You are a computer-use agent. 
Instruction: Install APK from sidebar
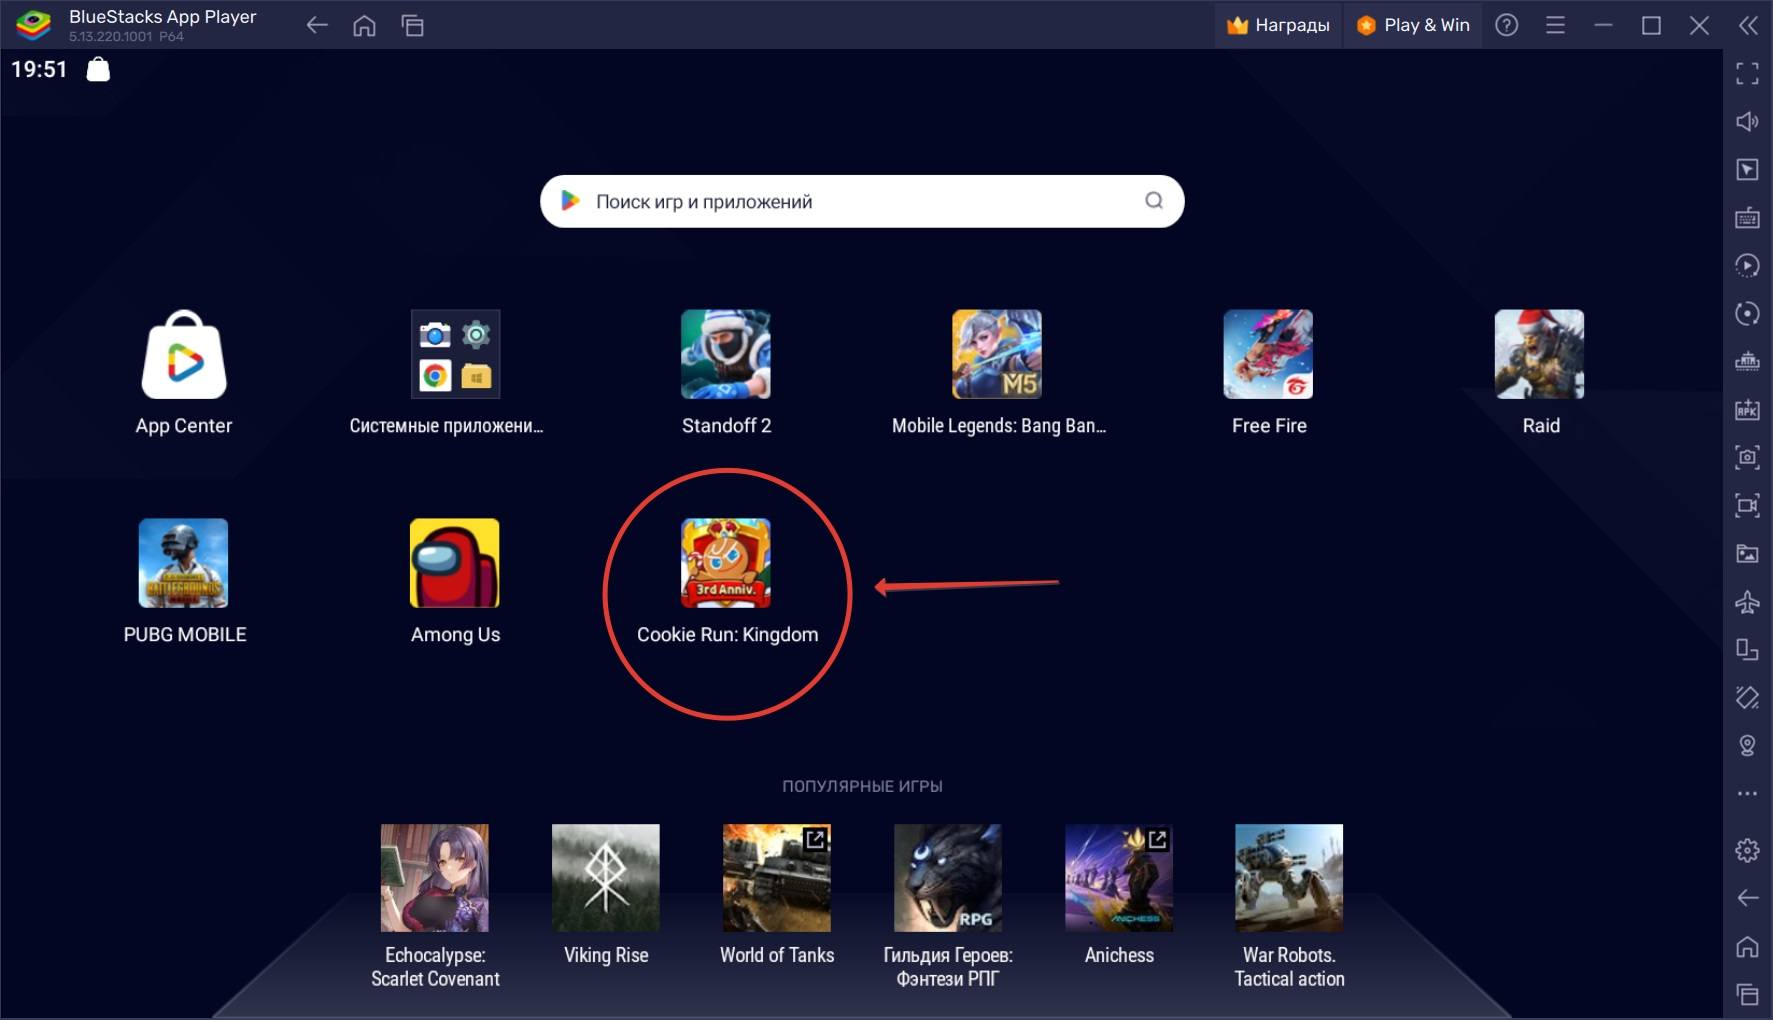tap(1747, 409)
